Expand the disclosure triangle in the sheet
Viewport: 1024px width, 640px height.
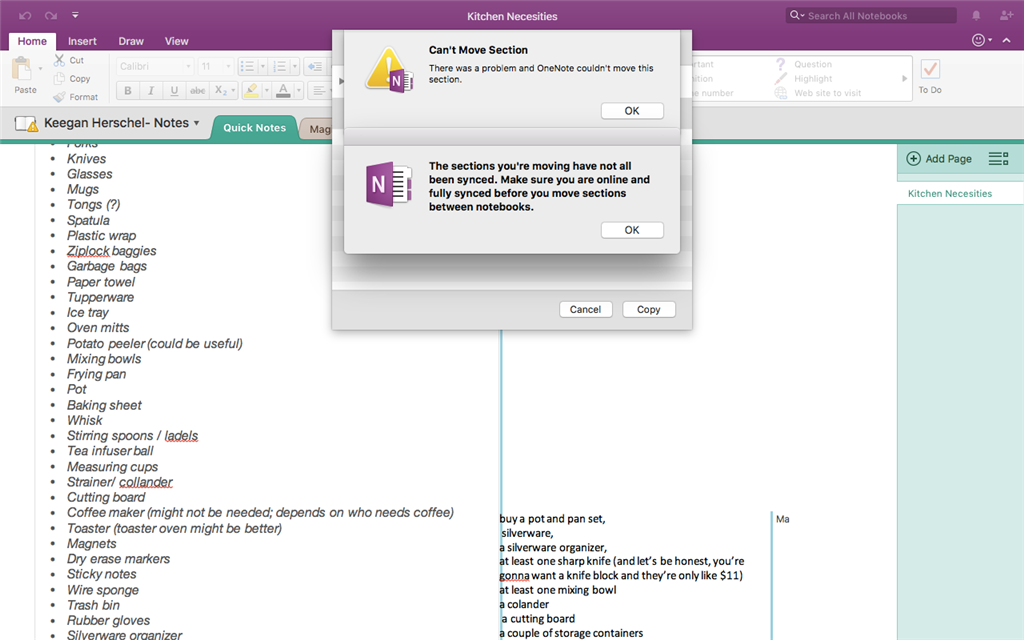[x=341, y=81]
